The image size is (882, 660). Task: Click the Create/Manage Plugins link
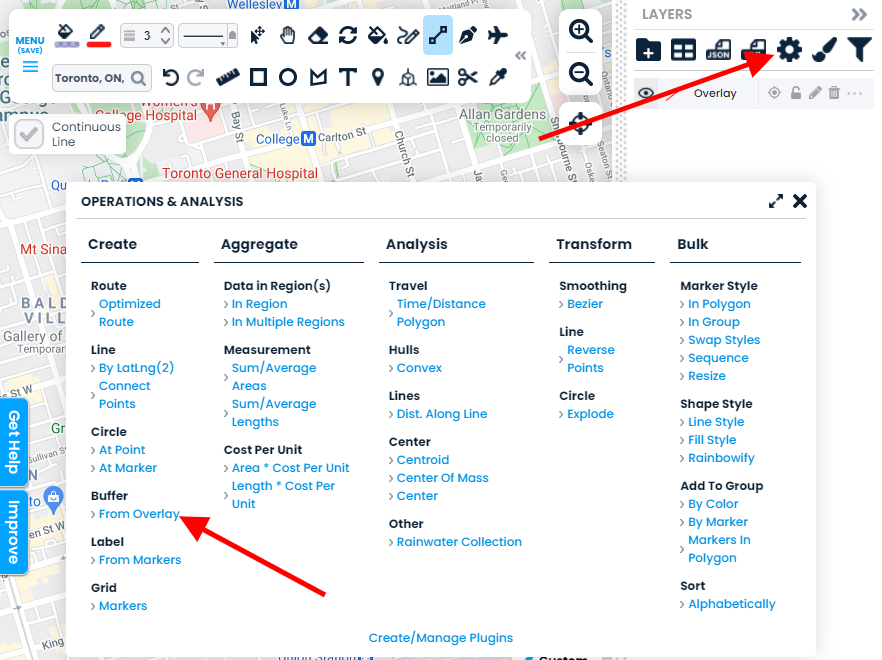[x=440, y=638]
